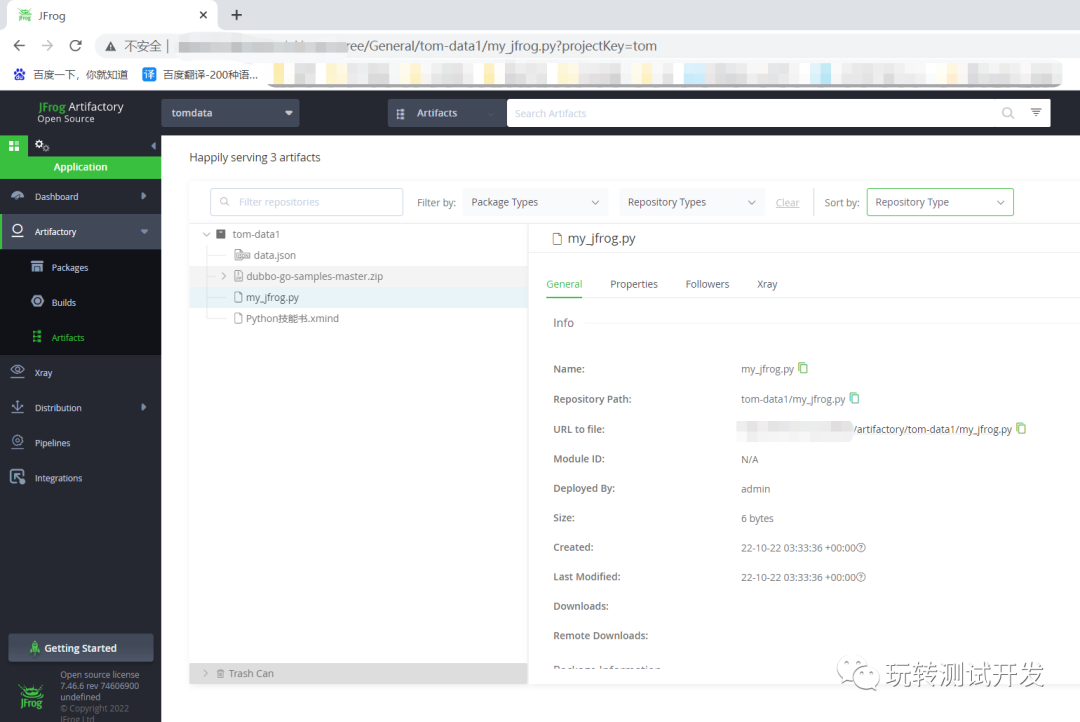The height and width of the screenshot is (722, 1080).
Task: Expand the dubbo-go-samples-master.zip node
Action: 223,276
